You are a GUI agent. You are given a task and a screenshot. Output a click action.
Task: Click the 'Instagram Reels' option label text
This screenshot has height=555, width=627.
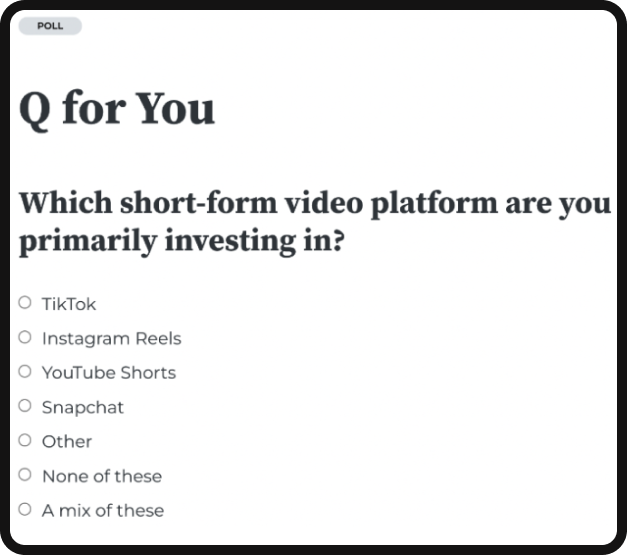tap(111, 338)
